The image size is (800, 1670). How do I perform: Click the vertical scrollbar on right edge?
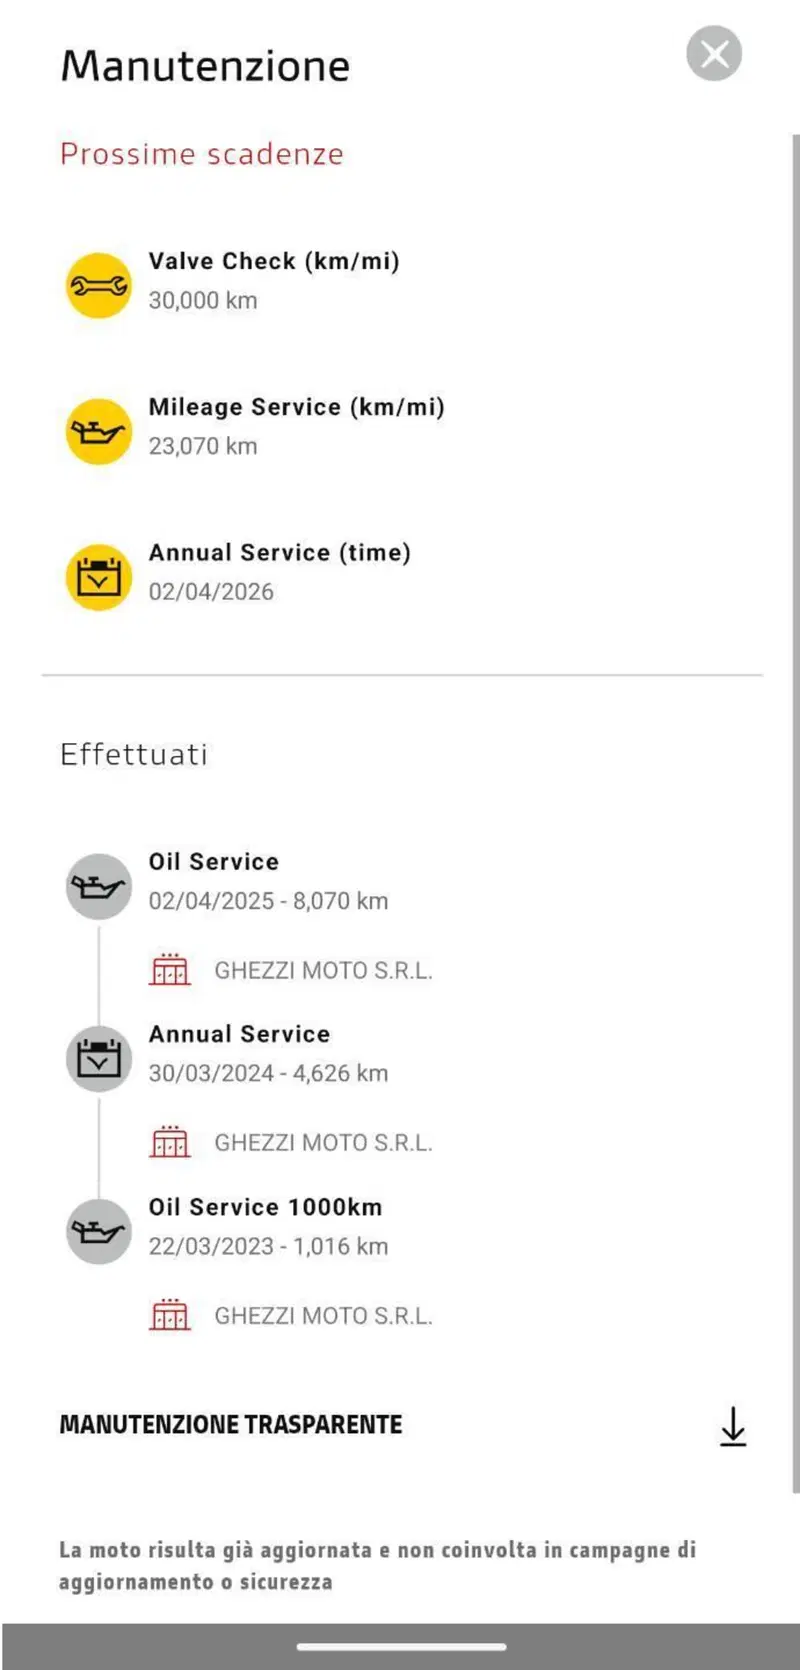795,800
